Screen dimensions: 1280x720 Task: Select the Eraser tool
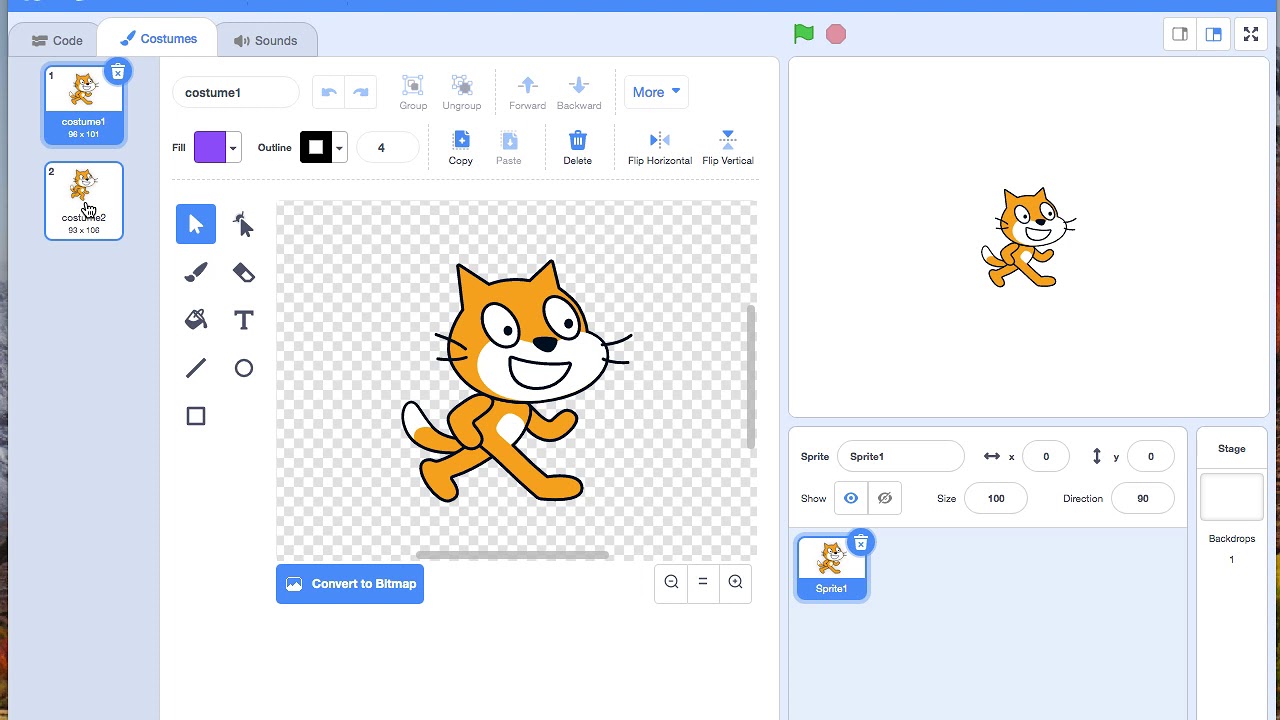244,272
